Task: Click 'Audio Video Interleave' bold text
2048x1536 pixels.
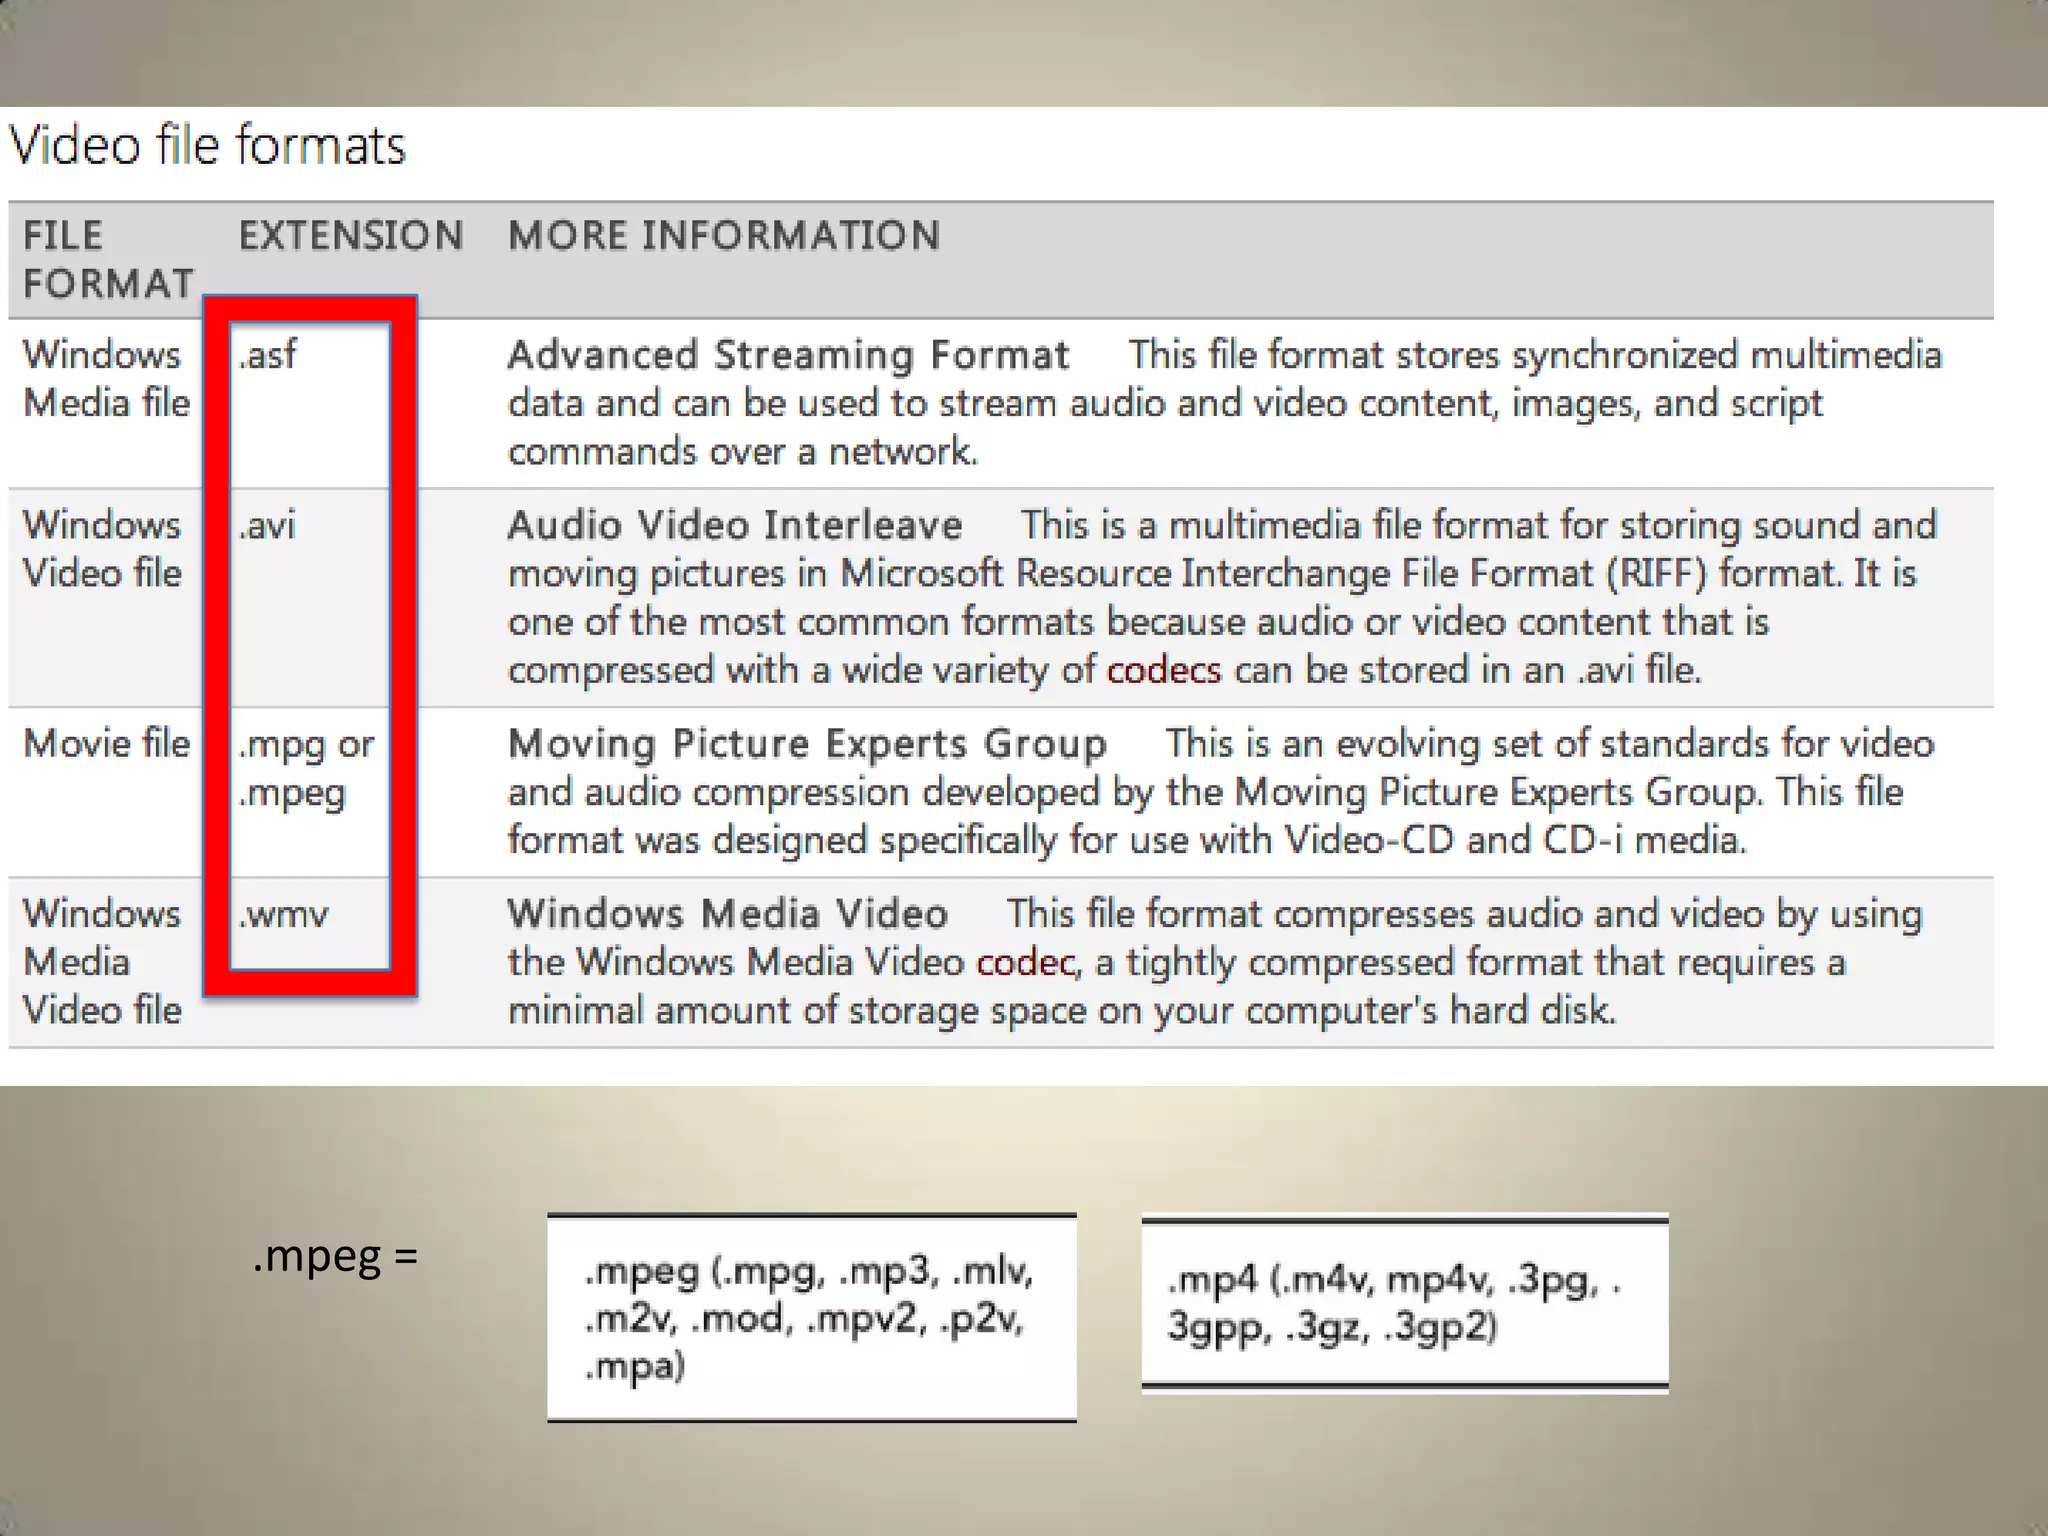Action: coord(734,526)
